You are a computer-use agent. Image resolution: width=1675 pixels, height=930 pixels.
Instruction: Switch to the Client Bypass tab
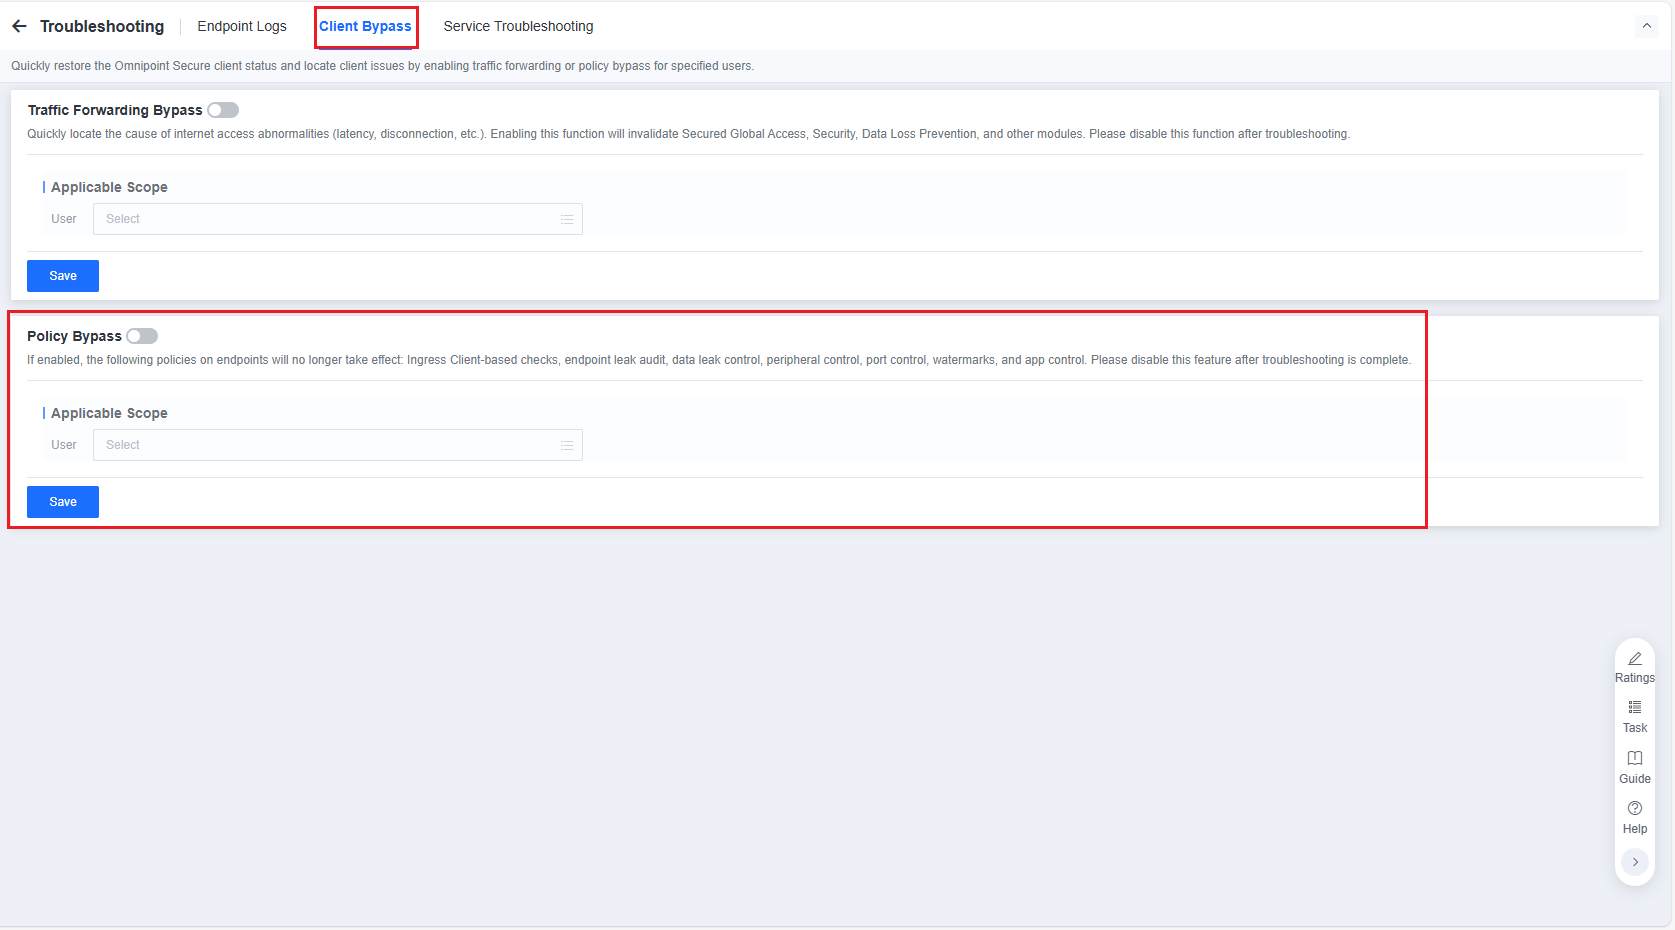click(x=365, y=26)
